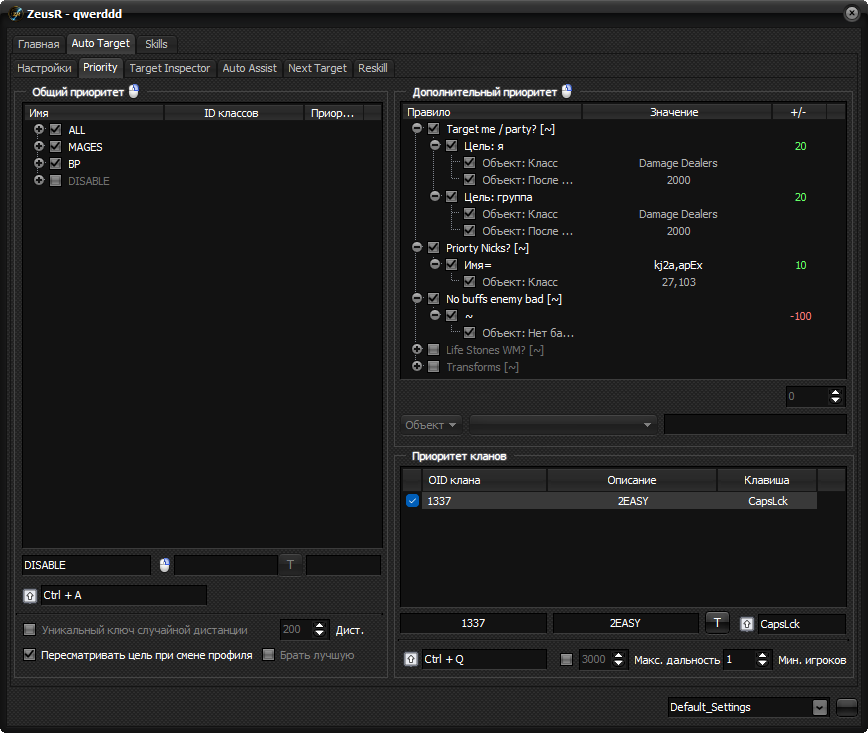Collapse the Priorty Nicks? rule node

click(x=417, y=247)
